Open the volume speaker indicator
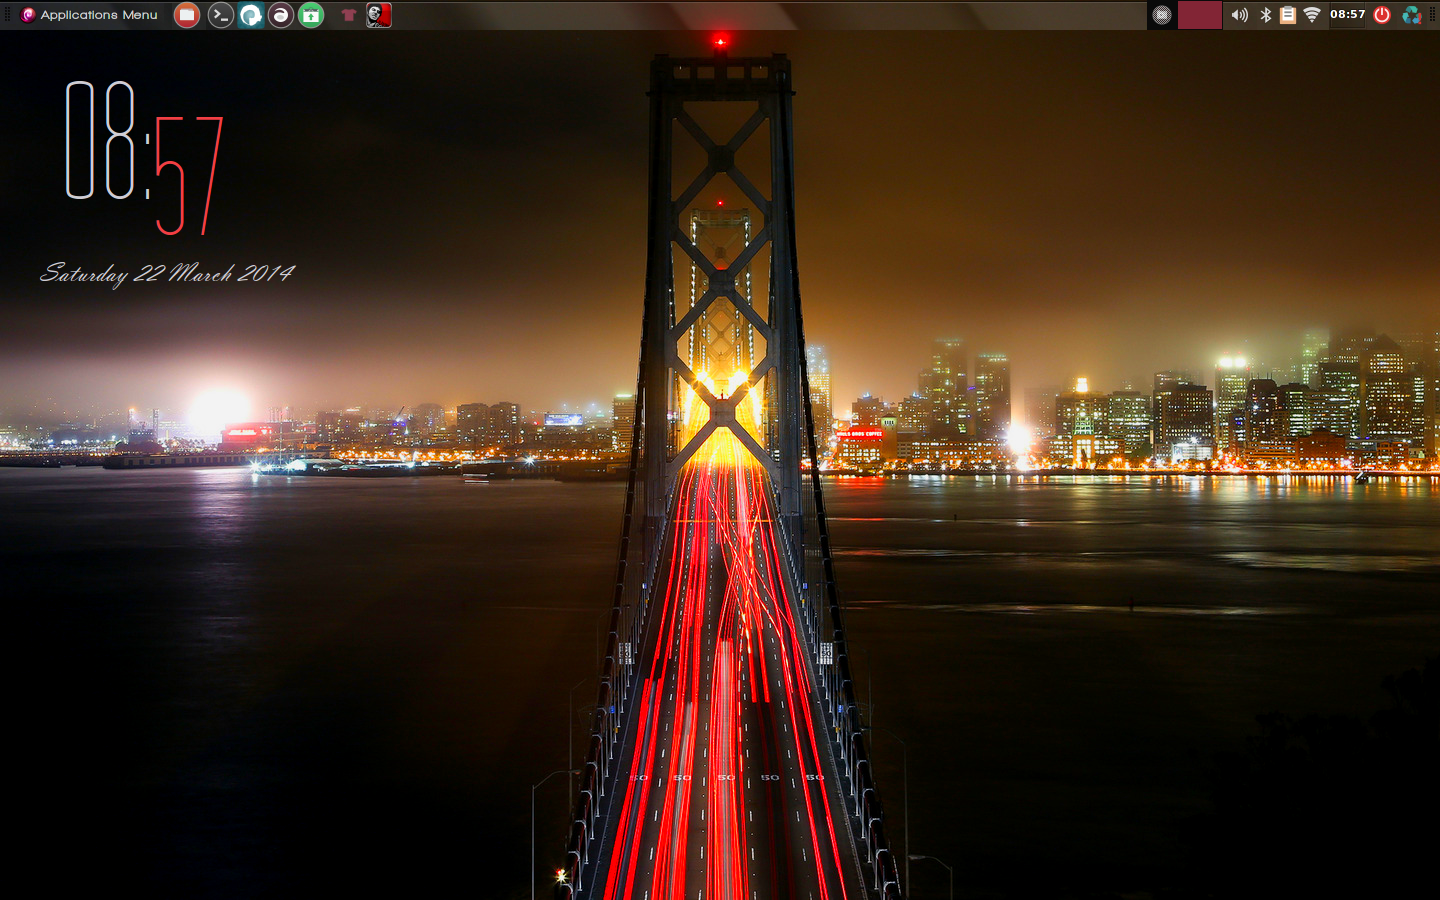The image size is (1440, 900). pyautogui.click(x=1239, y=15)
